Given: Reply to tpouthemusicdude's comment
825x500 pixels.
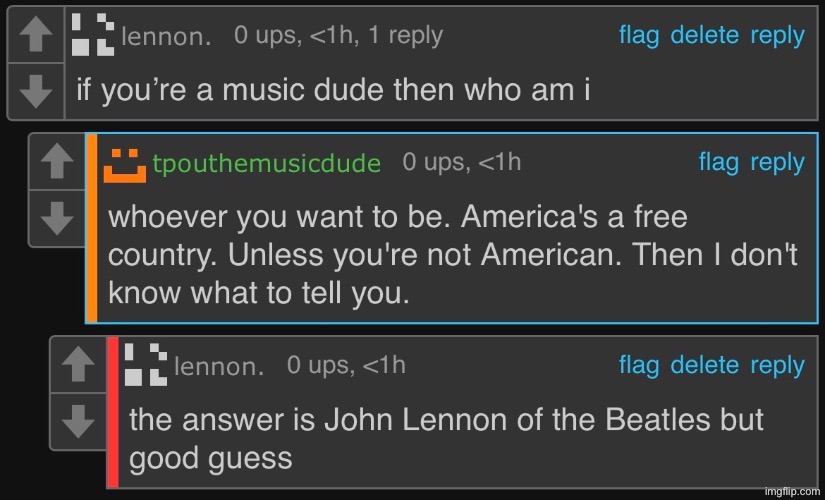Looking at the screenshot, I should pos(777,162).
